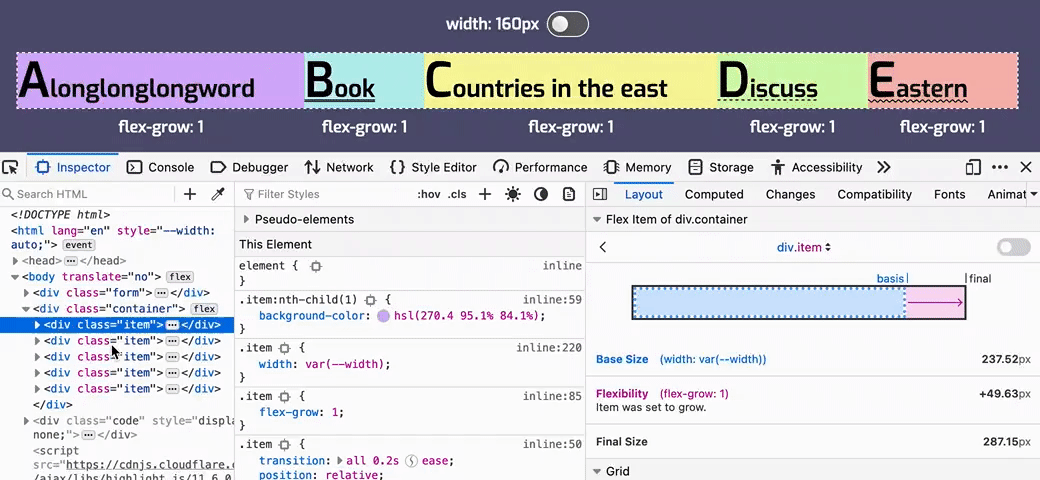The image size is (1040, 480).
Task: Toggle the .hov pseudo-class panel
Action: [x=428, y=194]
